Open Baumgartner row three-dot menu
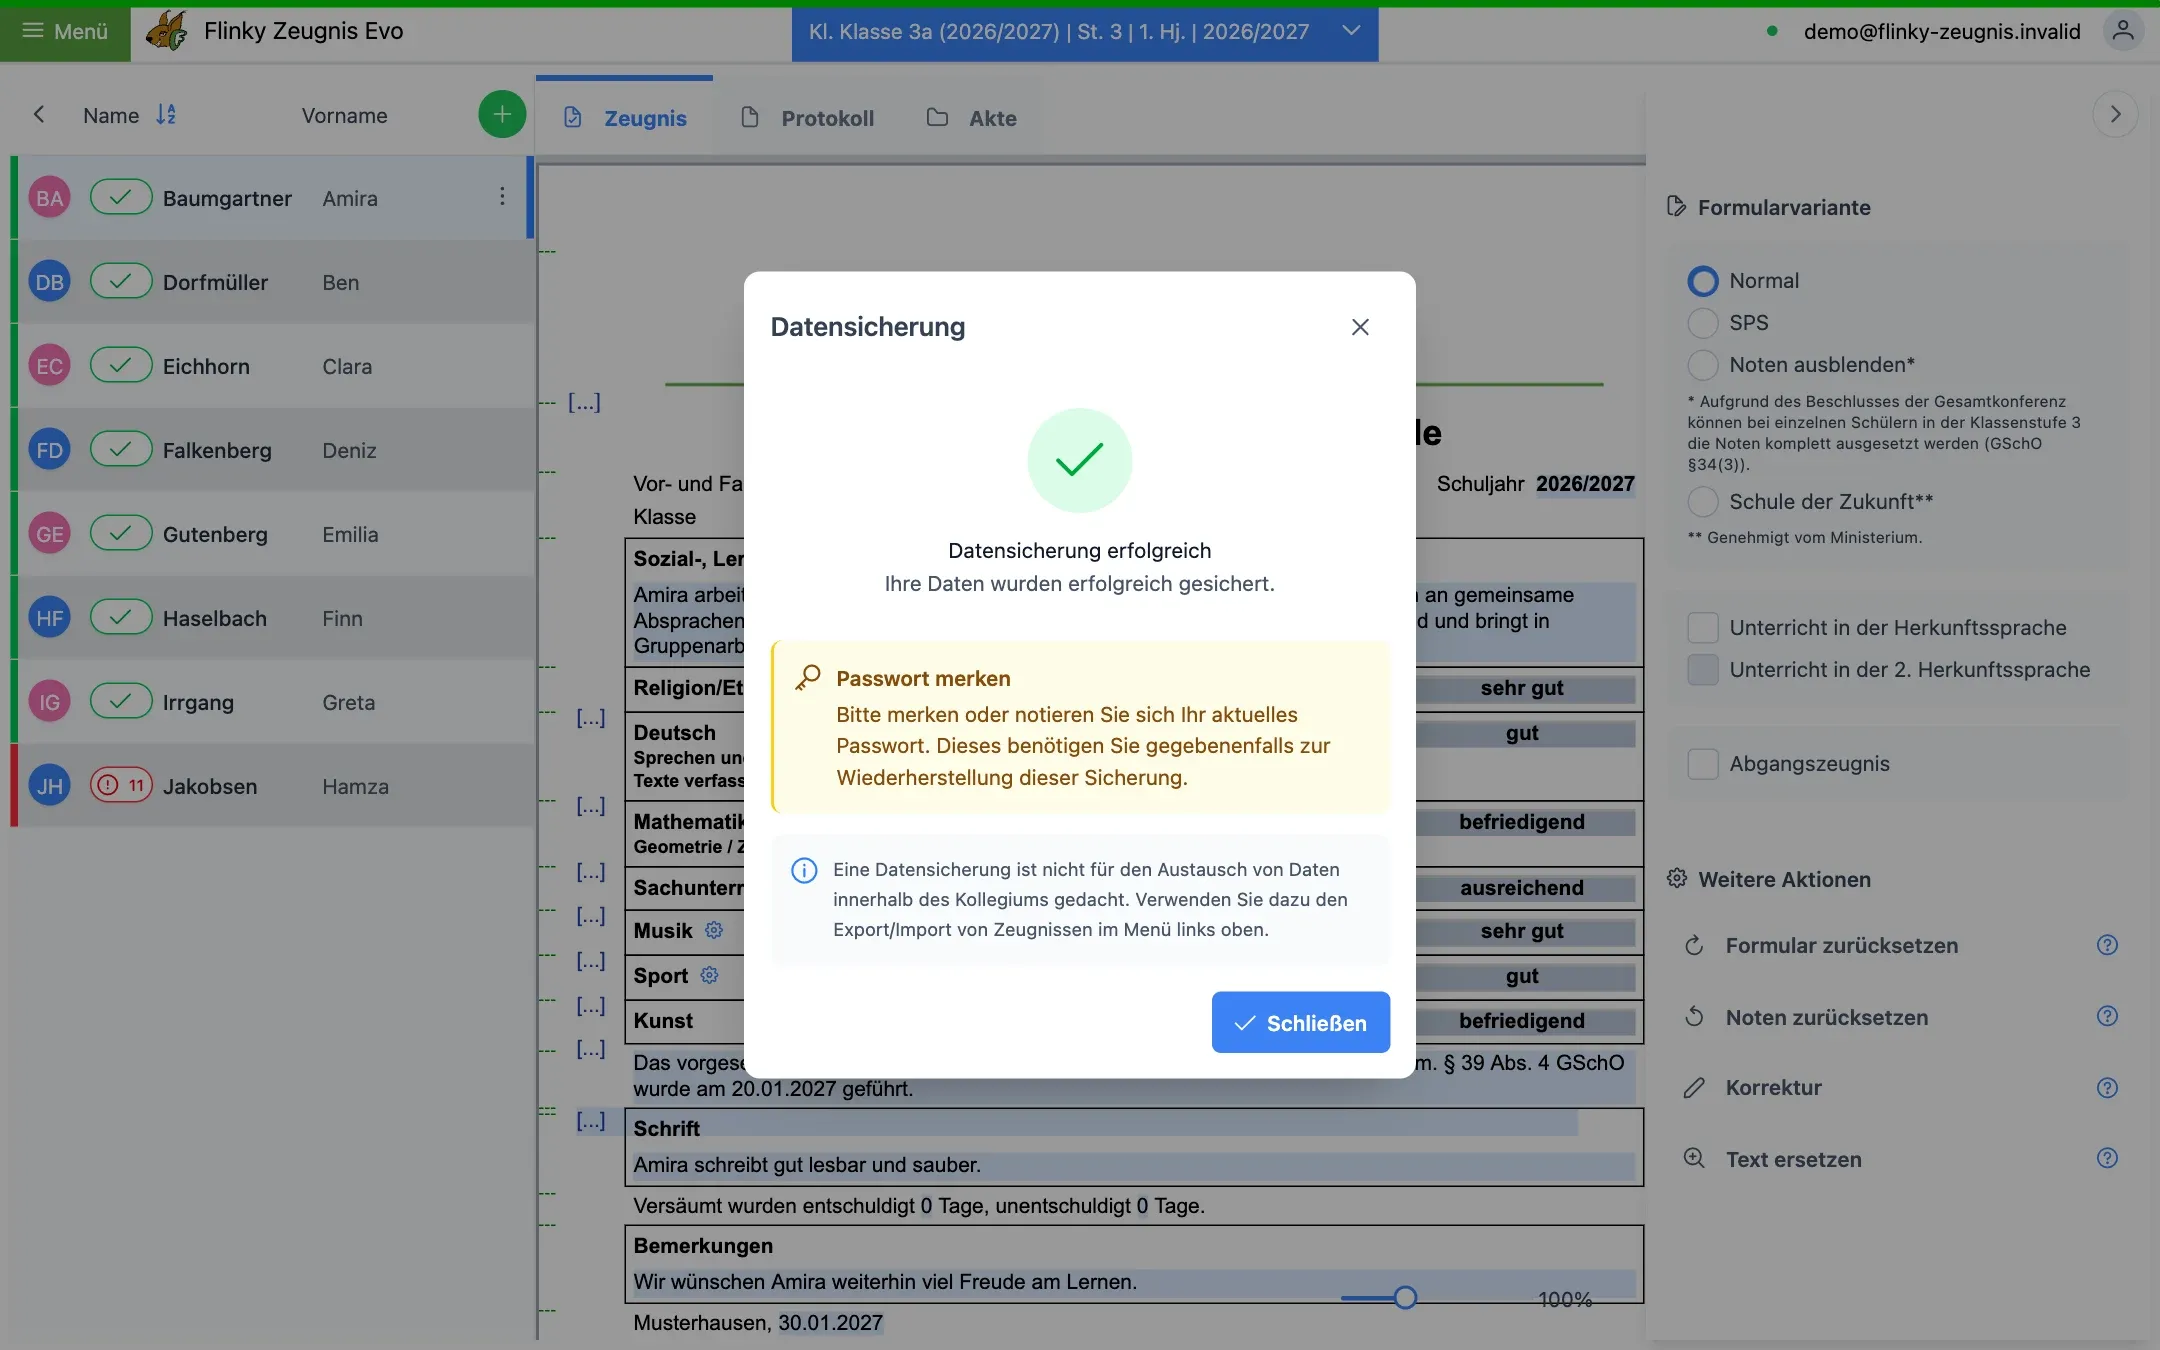This screenshot has height=1350, width=2160. [502, 197]
